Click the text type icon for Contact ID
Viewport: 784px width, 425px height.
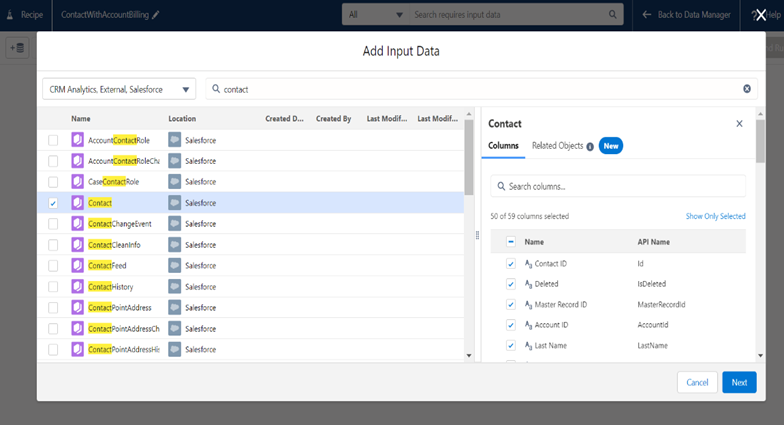(x=528, y=264)
